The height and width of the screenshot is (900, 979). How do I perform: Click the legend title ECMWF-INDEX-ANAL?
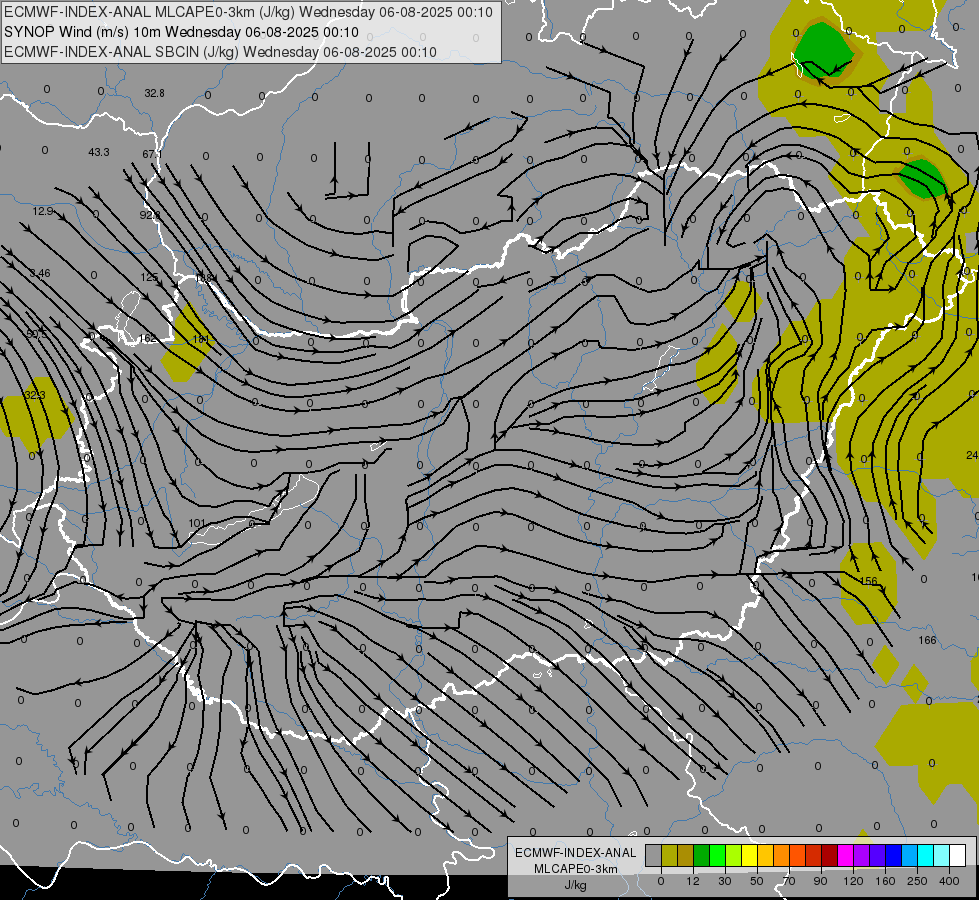(x=576, y=853)
